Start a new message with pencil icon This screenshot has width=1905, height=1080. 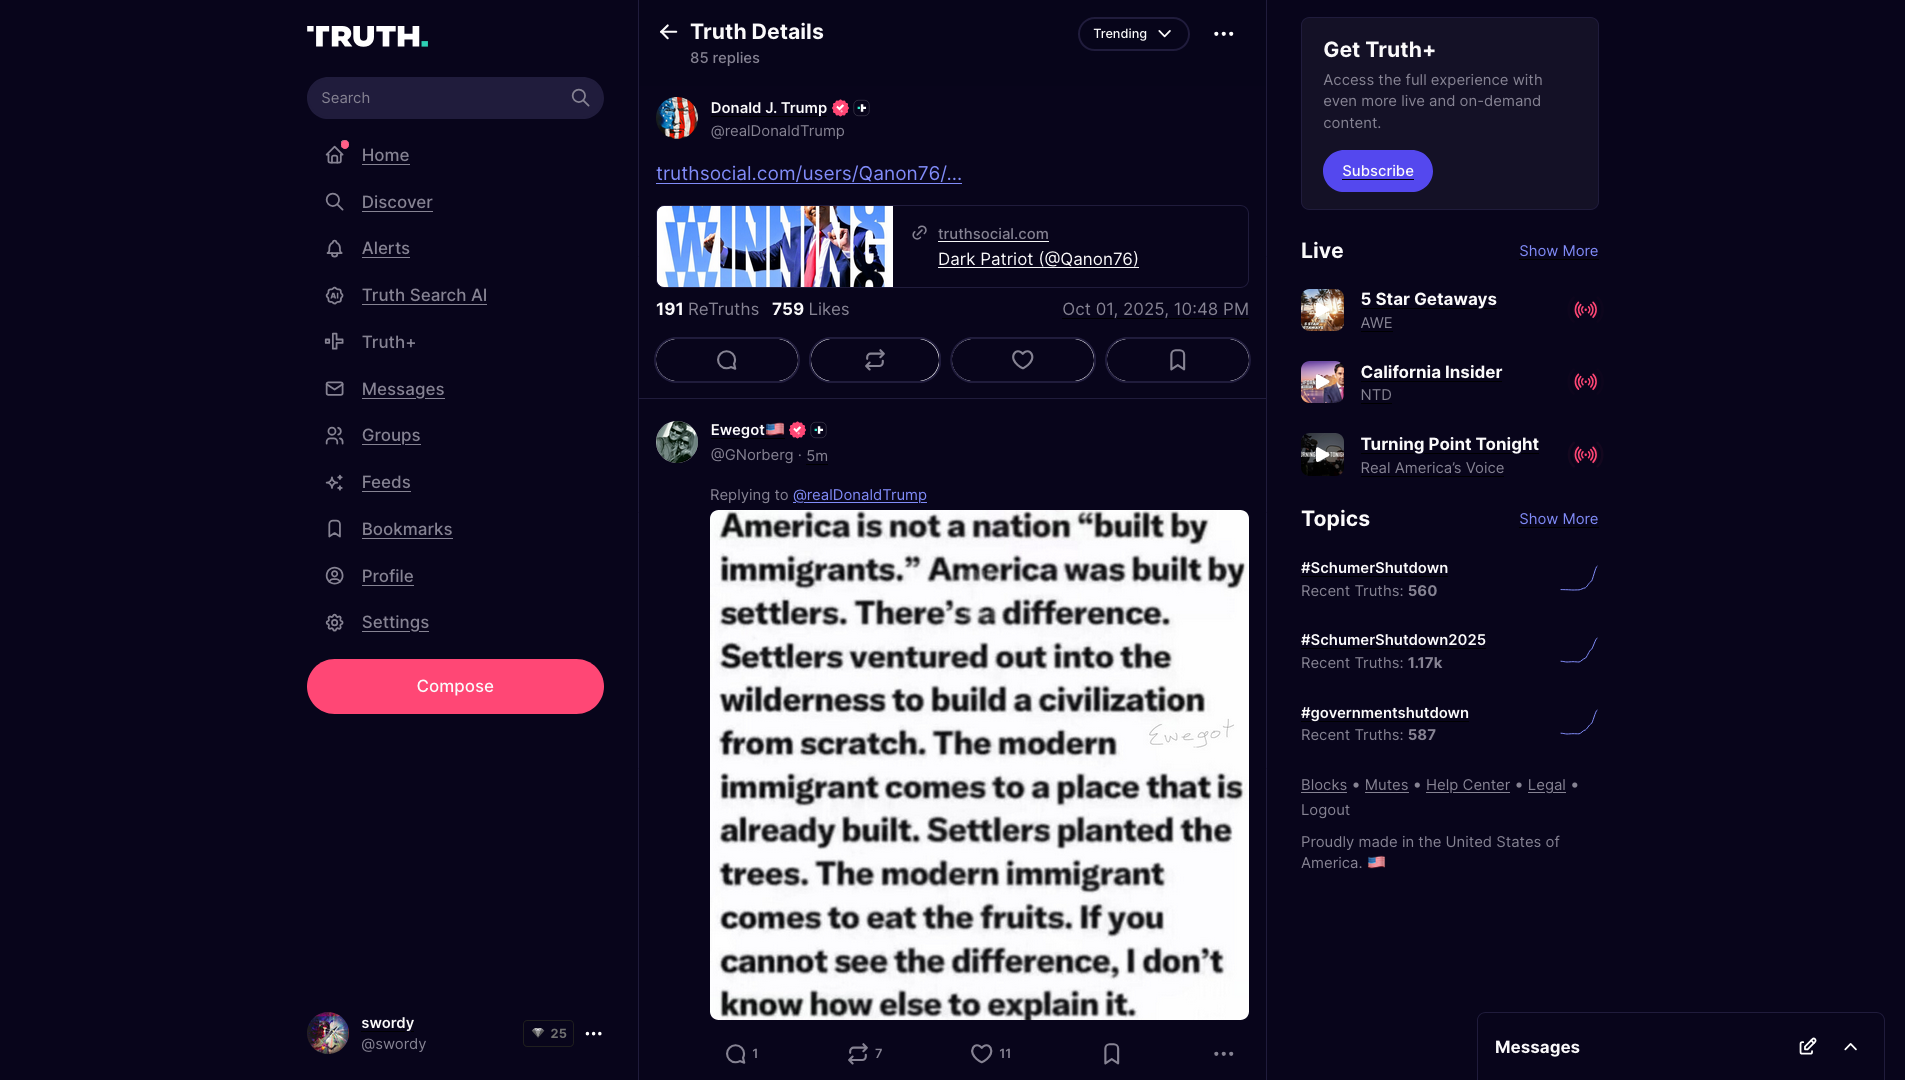[1807, 1047]
